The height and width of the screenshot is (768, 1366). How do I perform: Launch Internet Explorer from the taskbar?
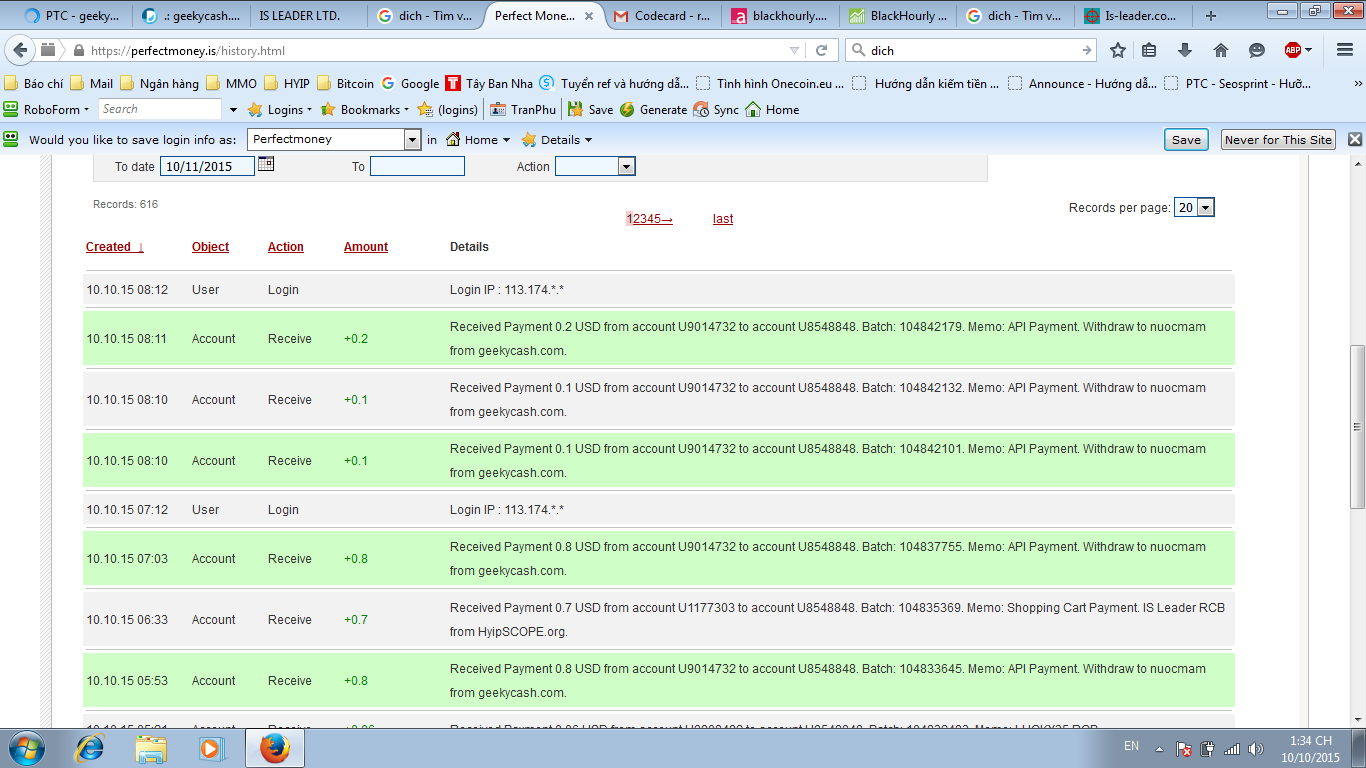[91, 748]
